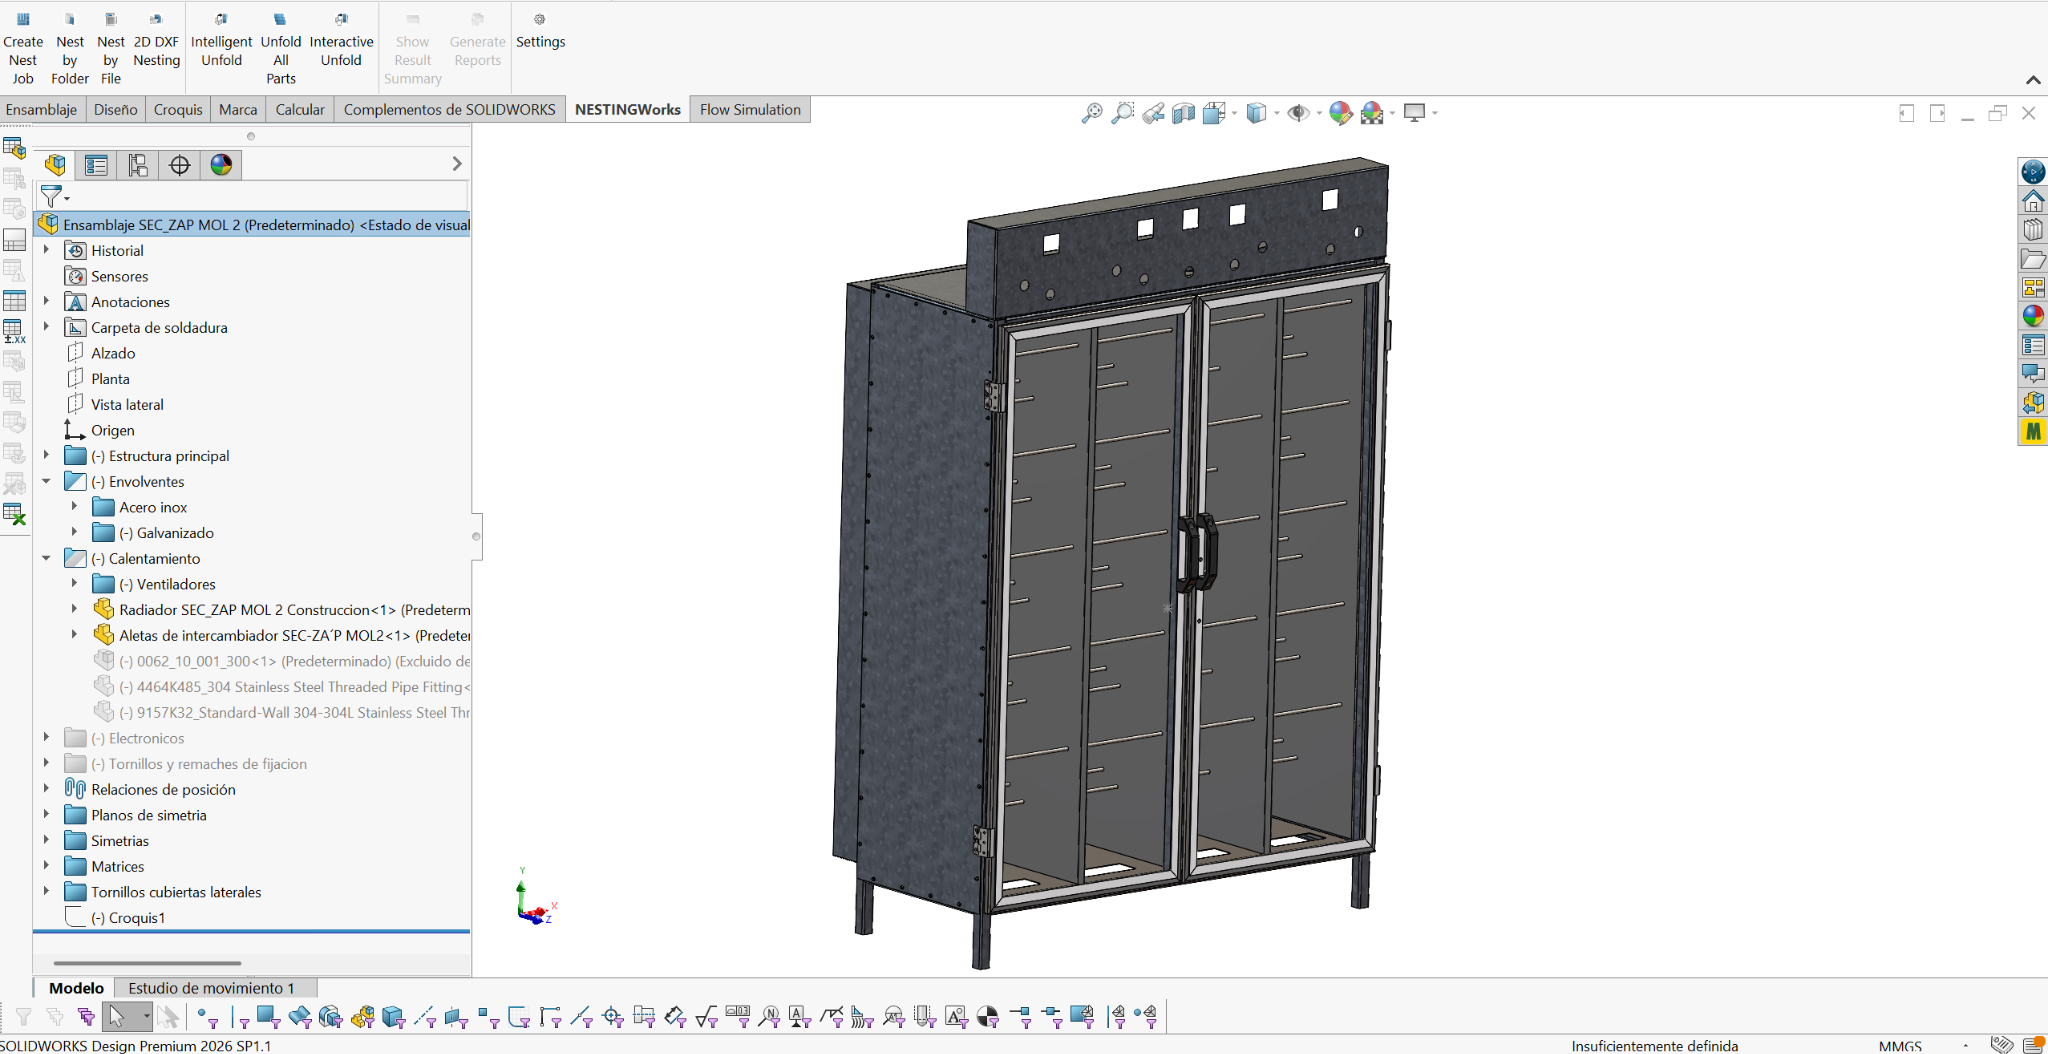This screenshot has height=1054, width=2048.
Task: Open Appearances sphere icon in task pane
Action: coord(2033,316)
